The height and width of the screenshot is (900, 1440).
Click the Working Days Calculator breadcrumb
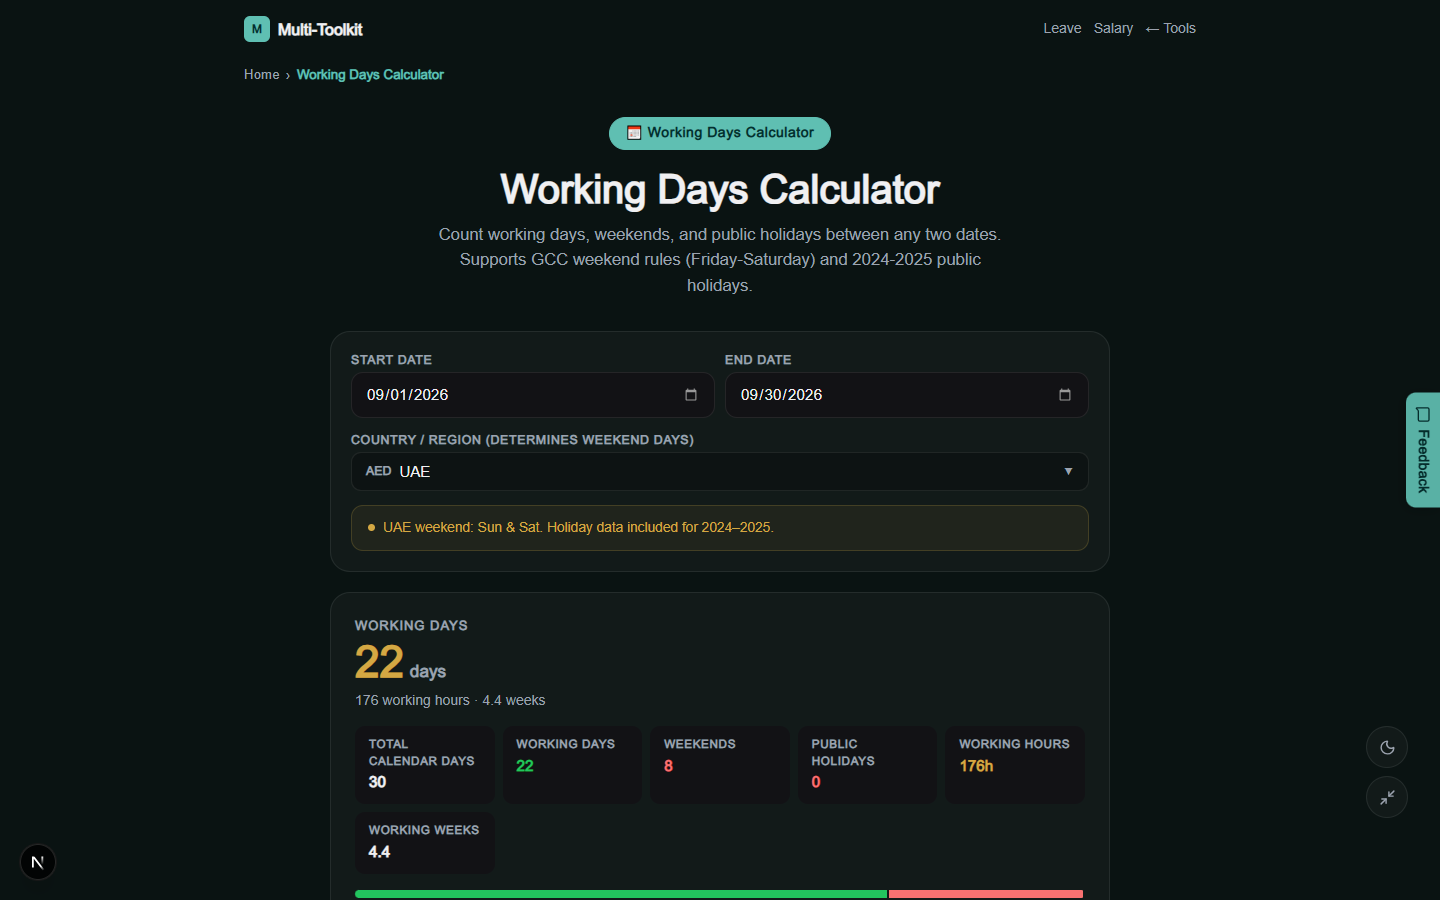pyautogui.click(x=370, y=75)
